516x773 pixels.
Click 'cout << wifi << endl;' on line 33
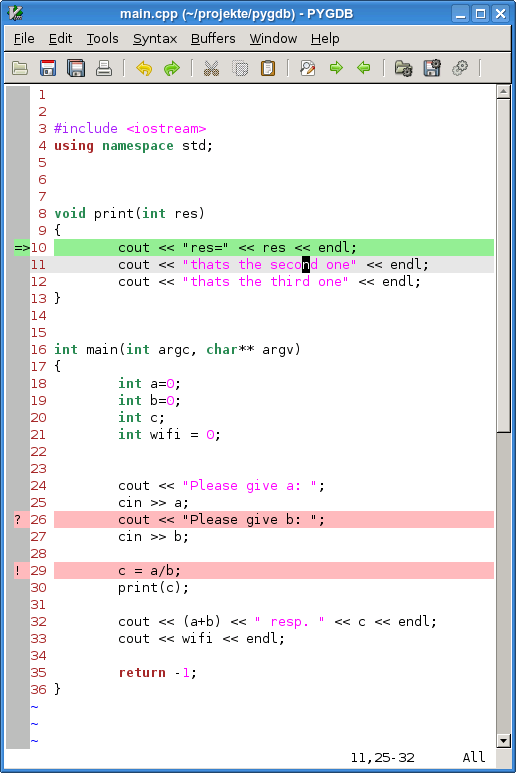(x=201, y=639)
